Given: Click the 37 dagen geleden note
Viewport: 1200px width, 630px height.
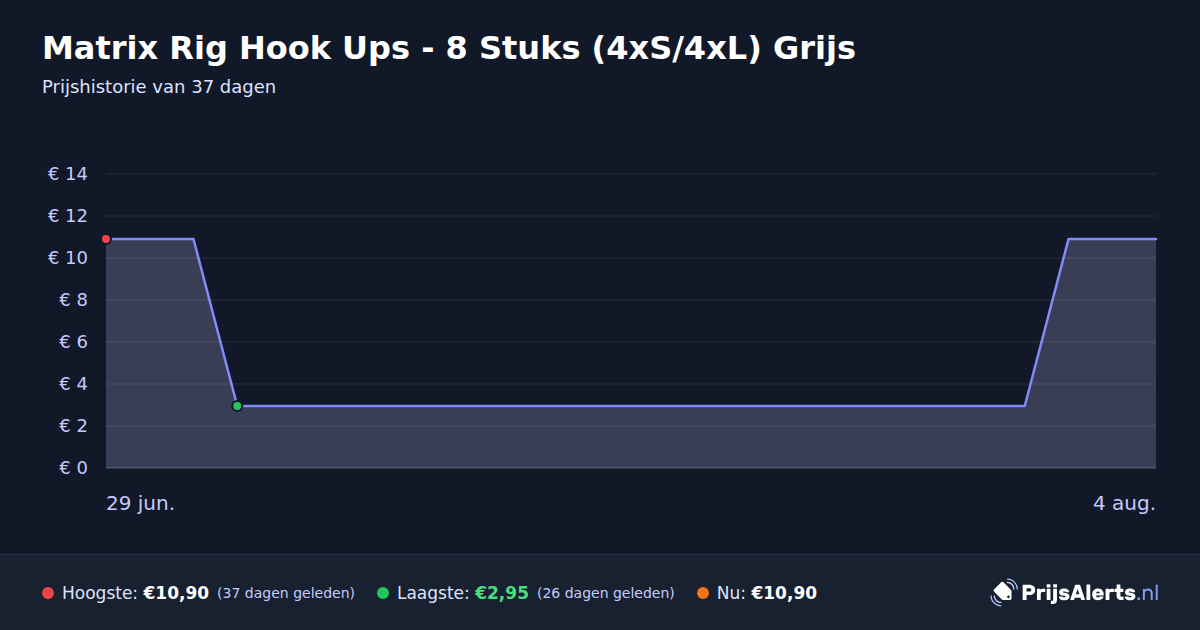Looking at the screenshot, I should tap(286, 593).
